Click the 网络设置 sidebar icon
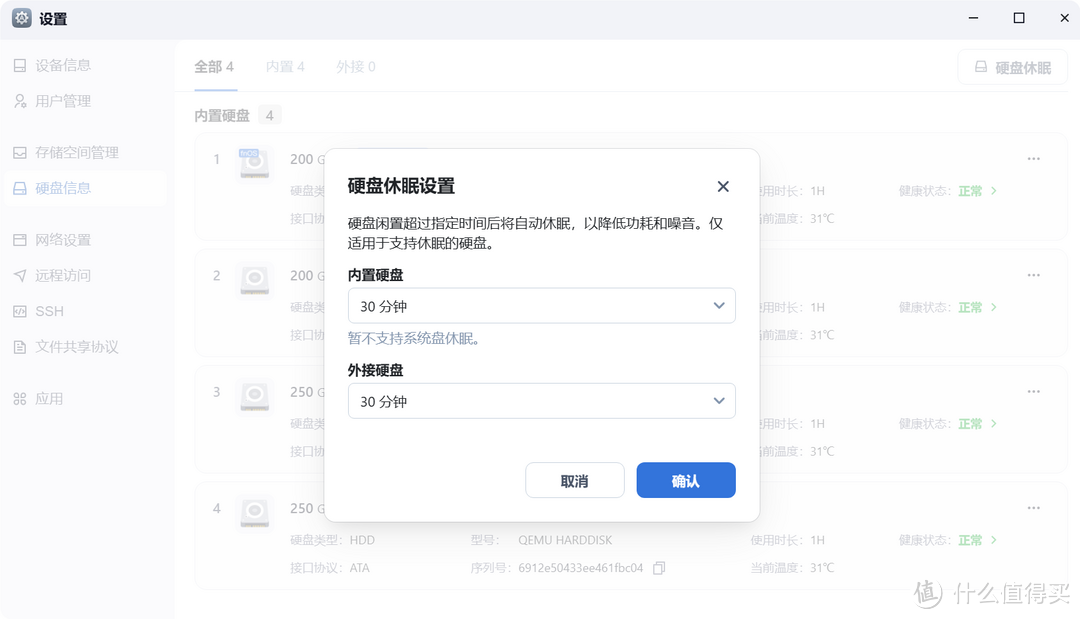Screen dimensions: 1080x619 coord(20,240)
